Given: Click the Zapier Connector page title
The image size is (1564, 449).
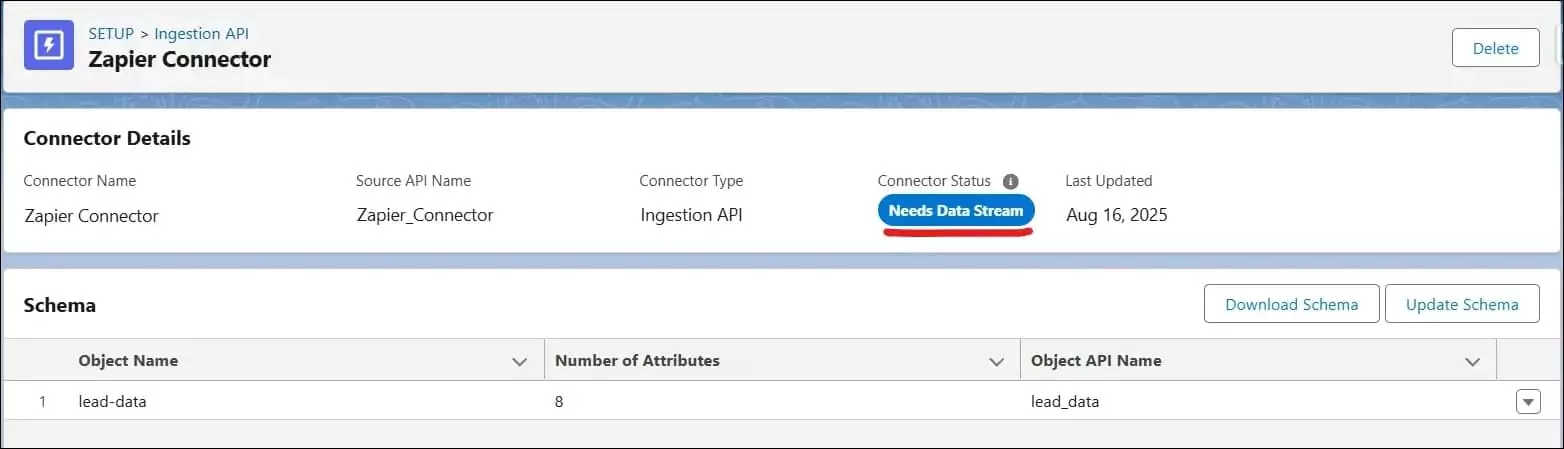Looking at the screenshot, I should pos(180,59).
